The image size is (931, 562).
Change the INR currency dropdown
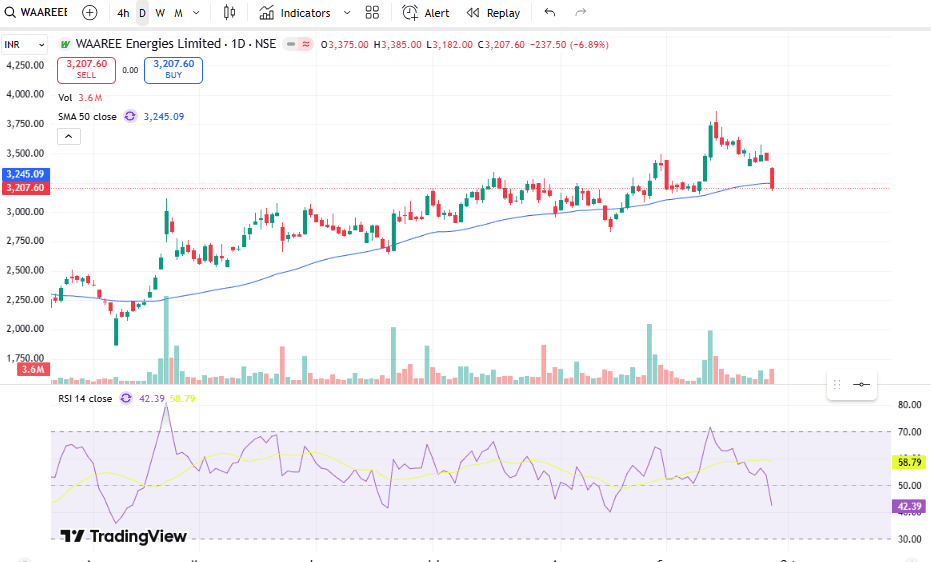(x=24, y=45)
